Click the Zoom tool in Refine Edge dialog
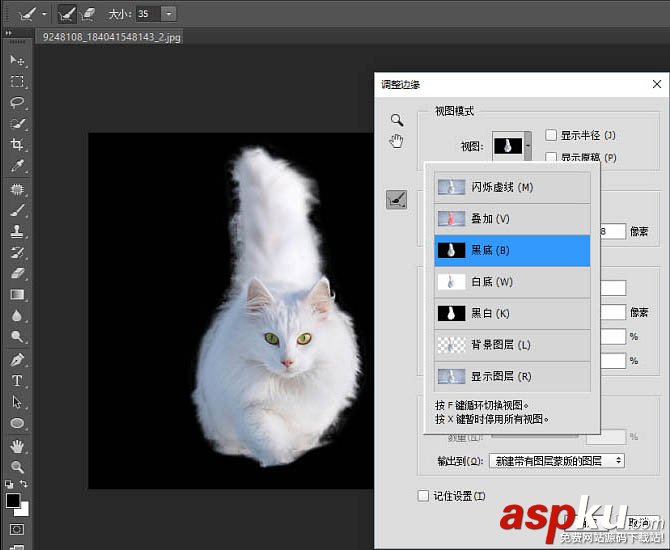The height and width of the screenshot is (550, 670). 397,120
